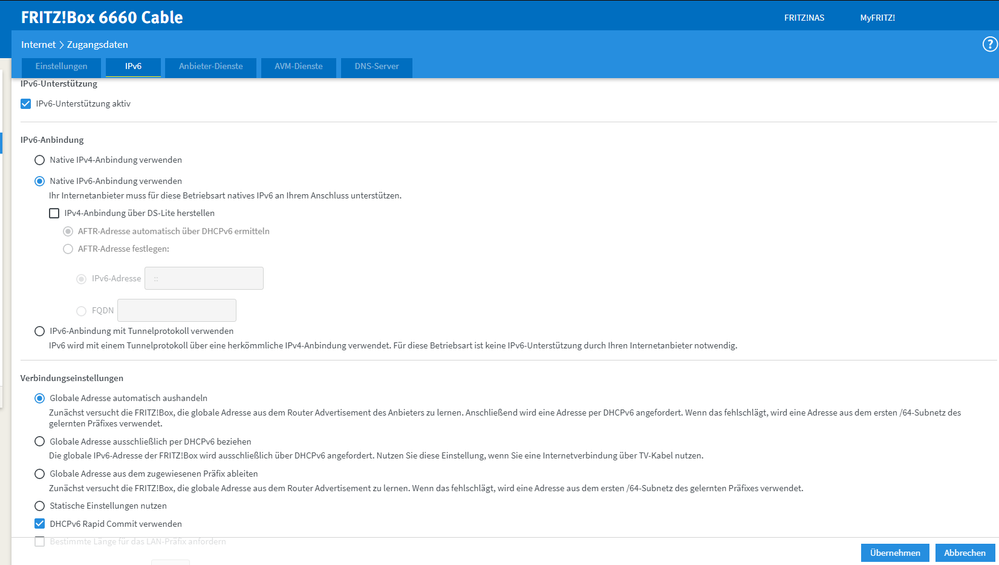
Task: Select the IPv6 tab
Action: pyautogui.click(x=133, y=67)
